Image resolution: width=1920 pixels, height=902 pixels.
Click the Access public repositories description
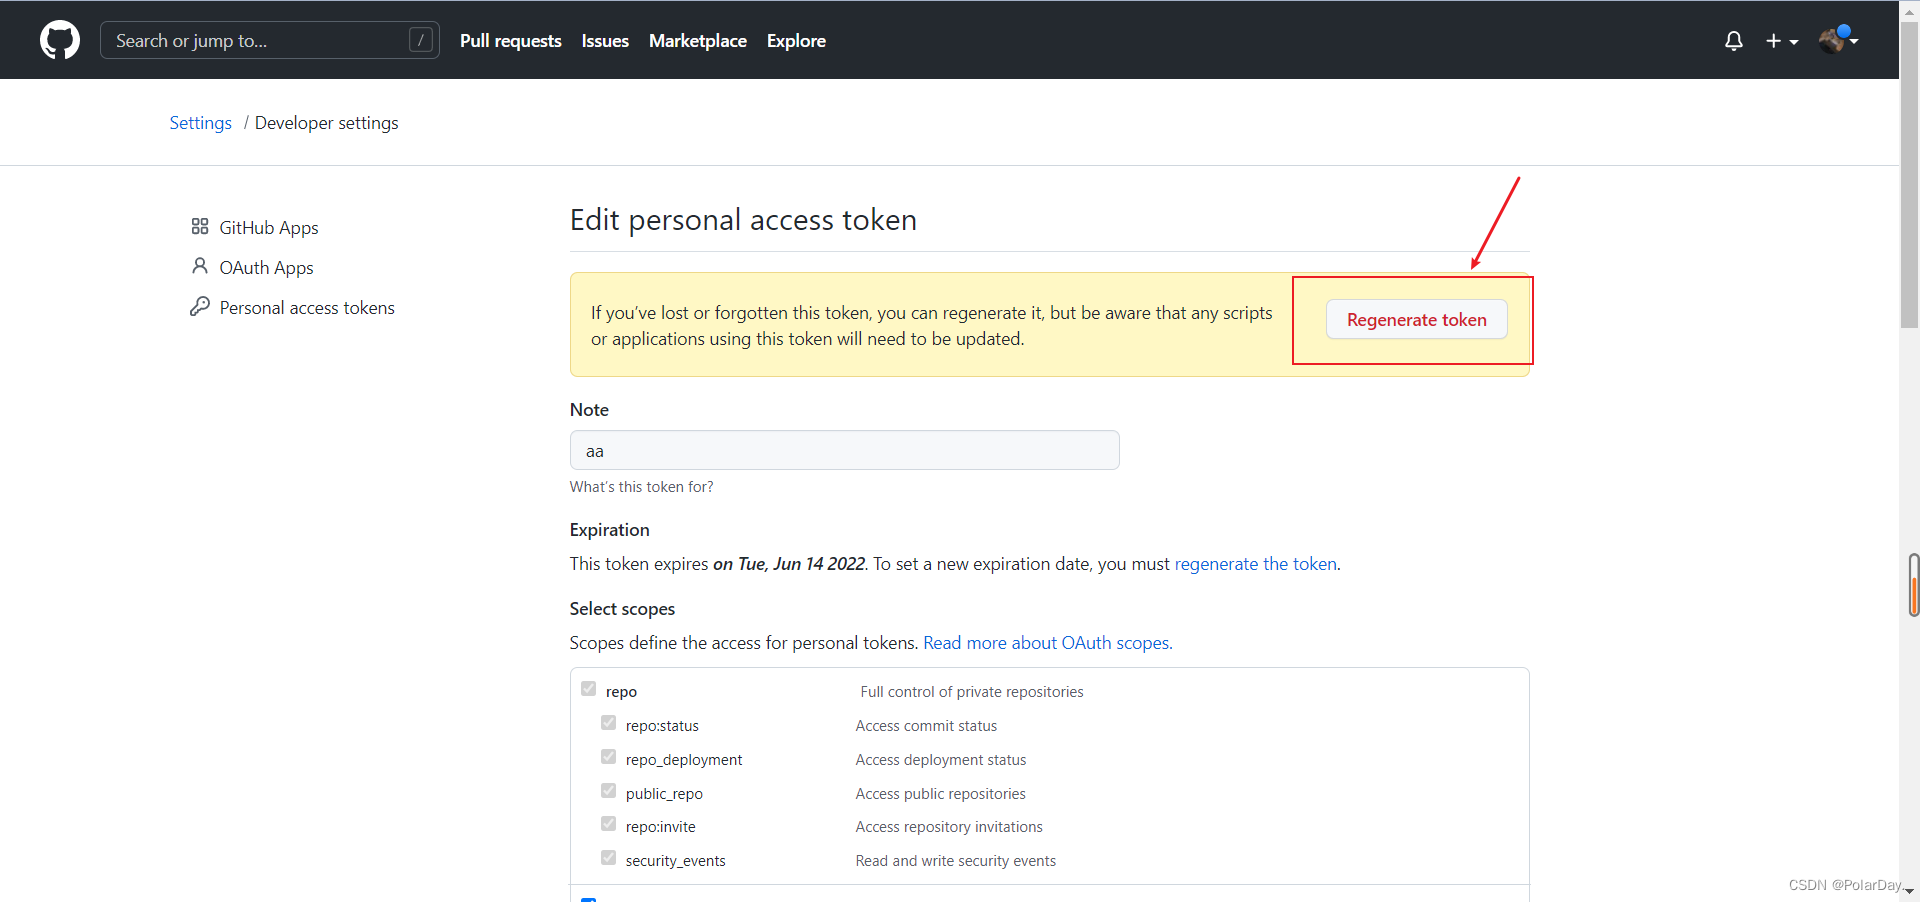940,794
